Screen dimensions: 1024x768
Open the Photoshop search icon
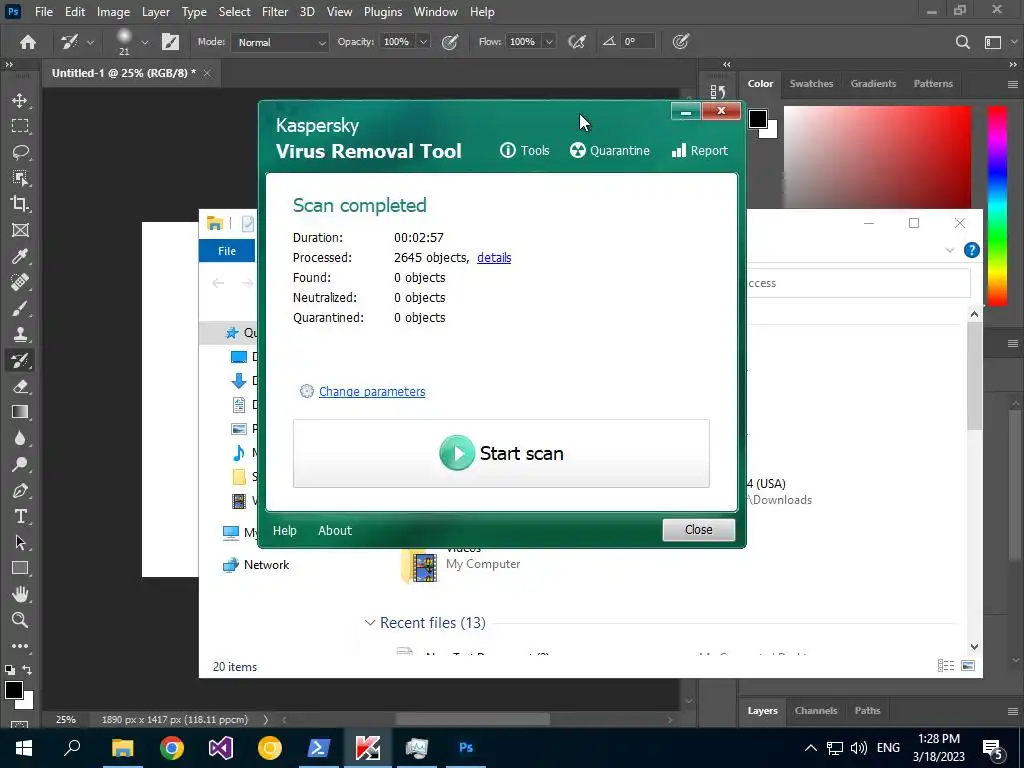coord(962,42)
